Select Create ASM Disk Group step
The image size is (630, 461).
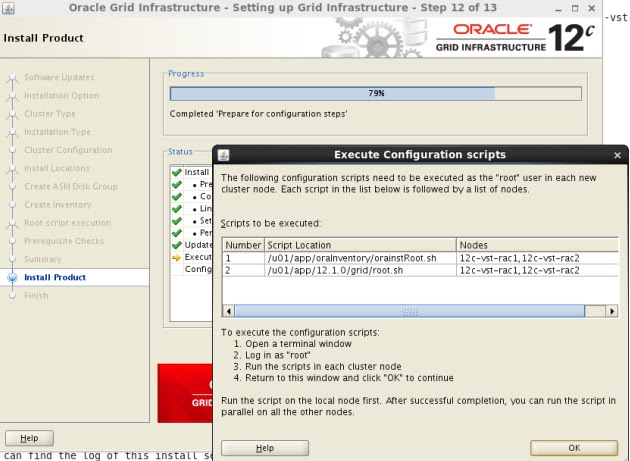[x=71, y=186]
